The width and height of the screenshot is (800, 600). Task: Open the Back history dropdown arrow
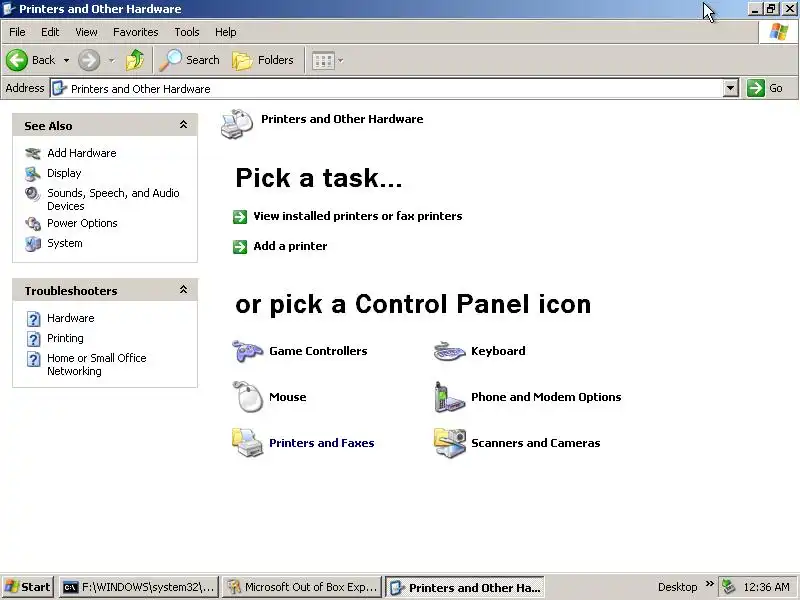click(x=66, y=60)
